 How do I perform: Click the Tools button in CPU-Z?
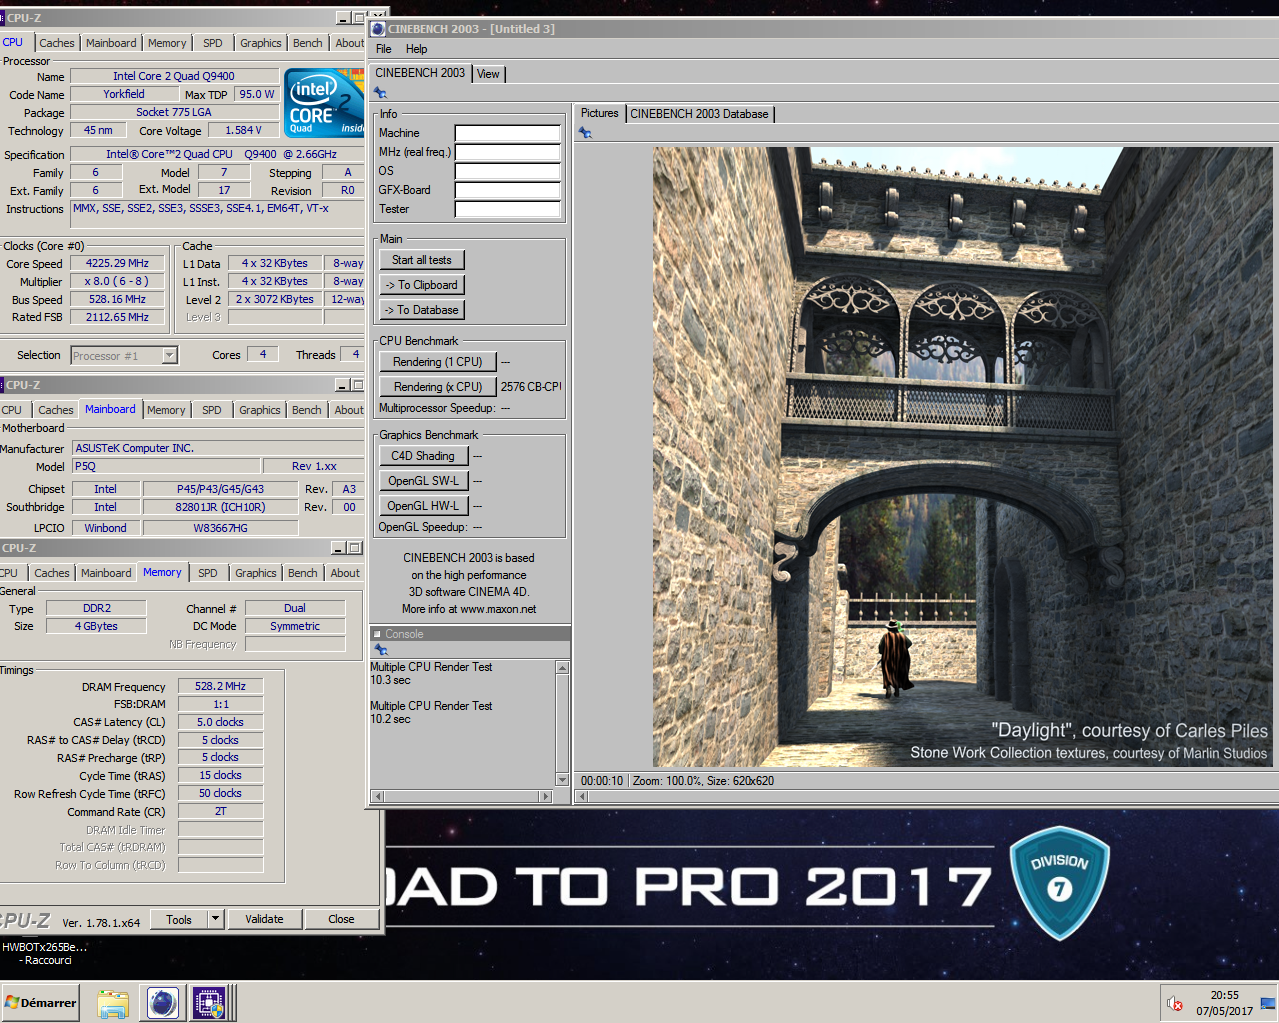click(179, 919)
